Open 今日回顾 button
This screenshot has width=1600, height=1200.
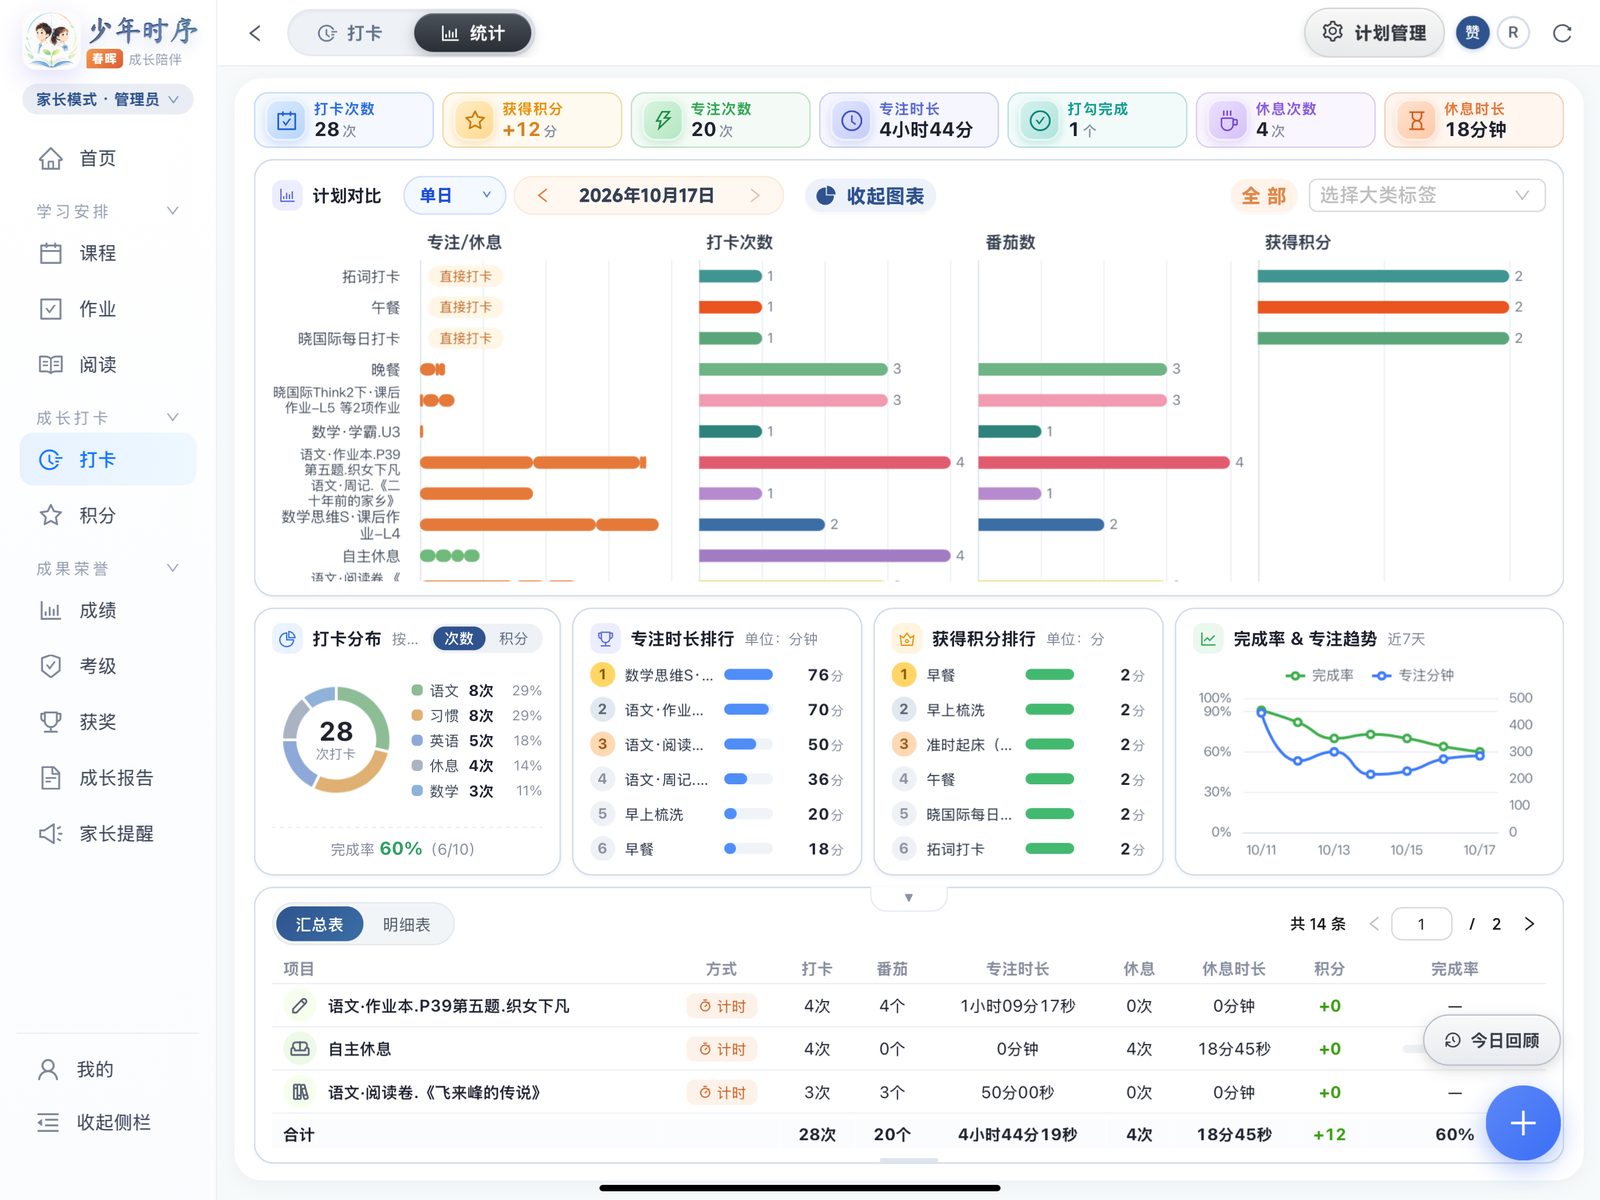1492,1040
